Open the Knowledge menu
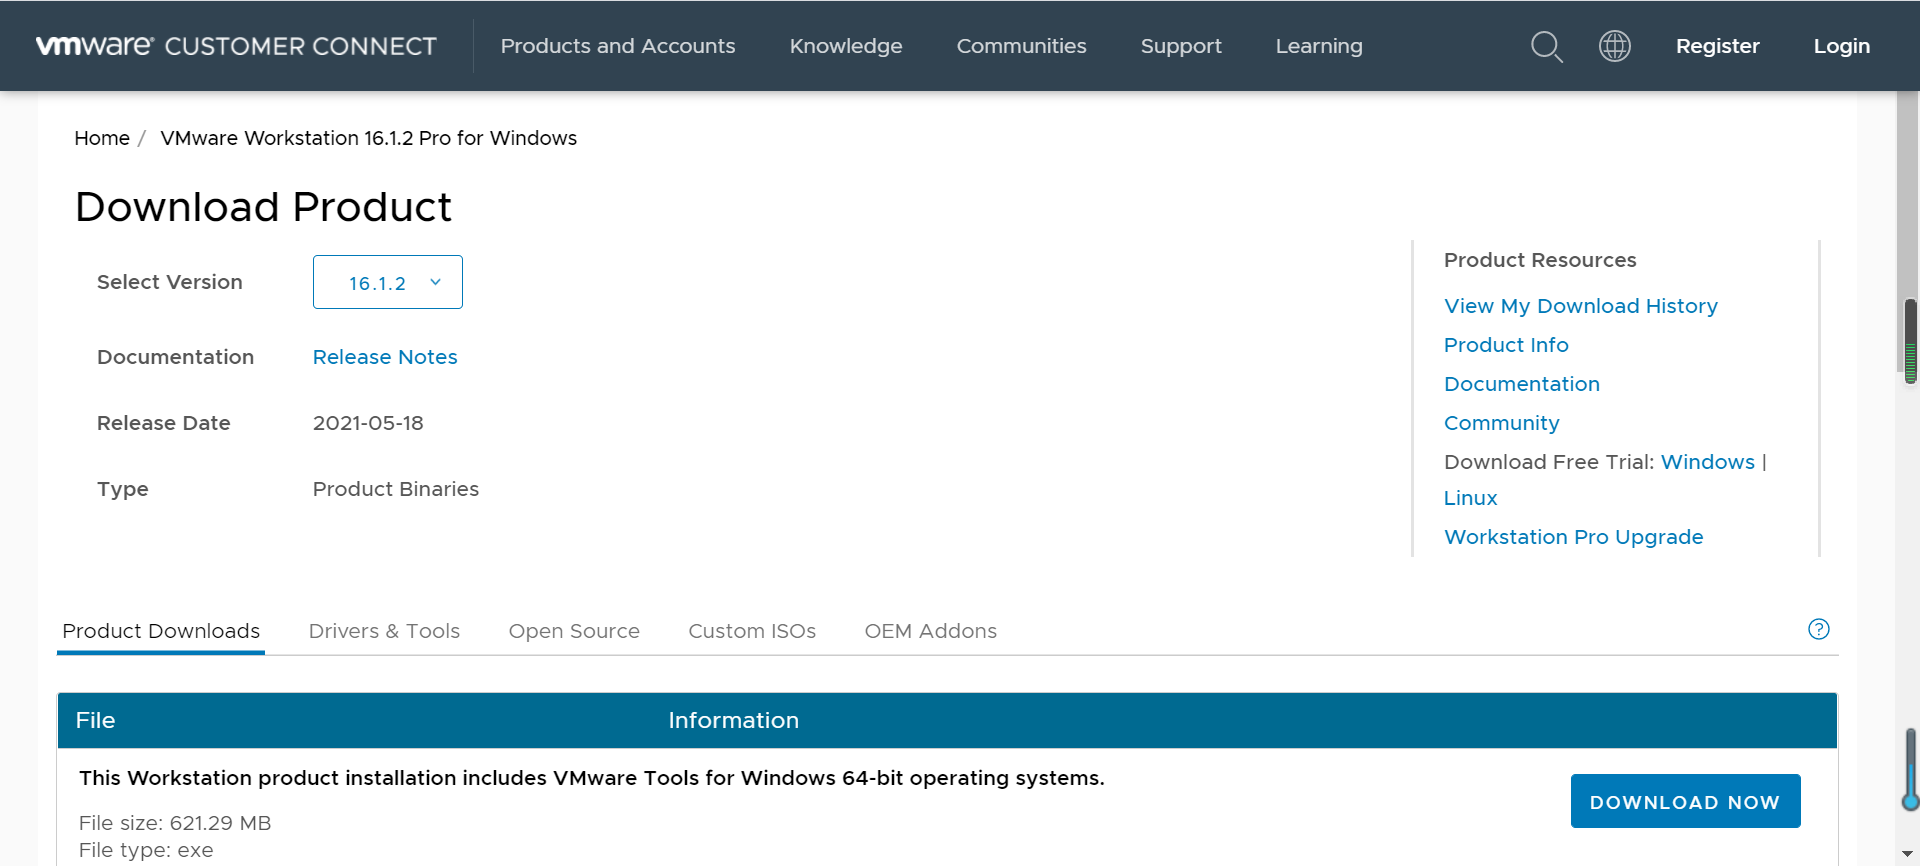This screenshot has width=1920, height=866. (846, 46)
